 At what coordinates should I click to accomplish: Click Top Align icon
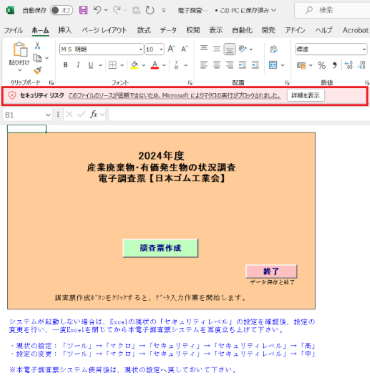coord(204,49)
